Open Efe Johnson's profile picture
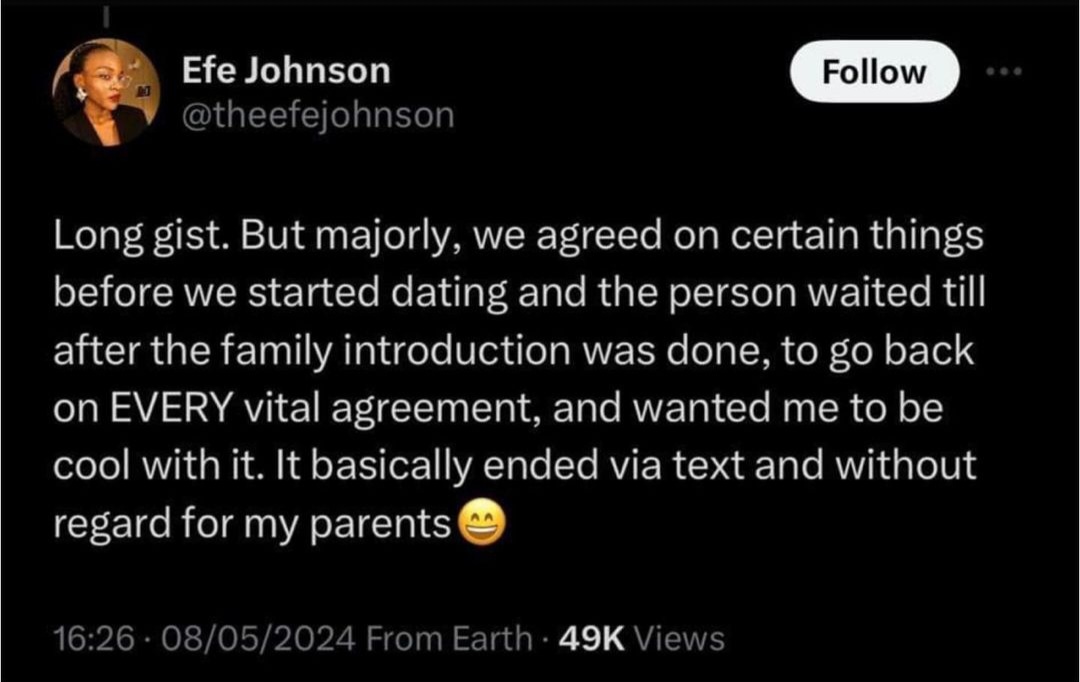 100,94
